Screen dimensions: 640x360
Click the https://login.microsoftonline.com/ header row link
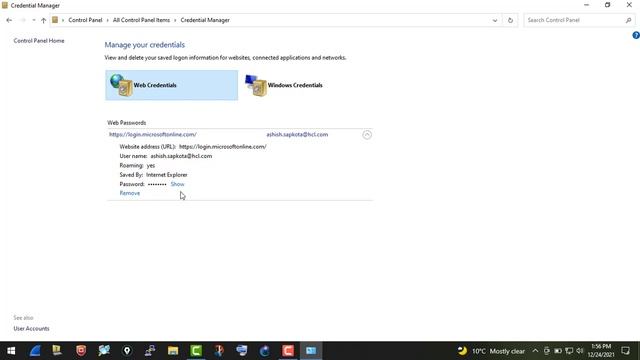(x=153, y=134)
